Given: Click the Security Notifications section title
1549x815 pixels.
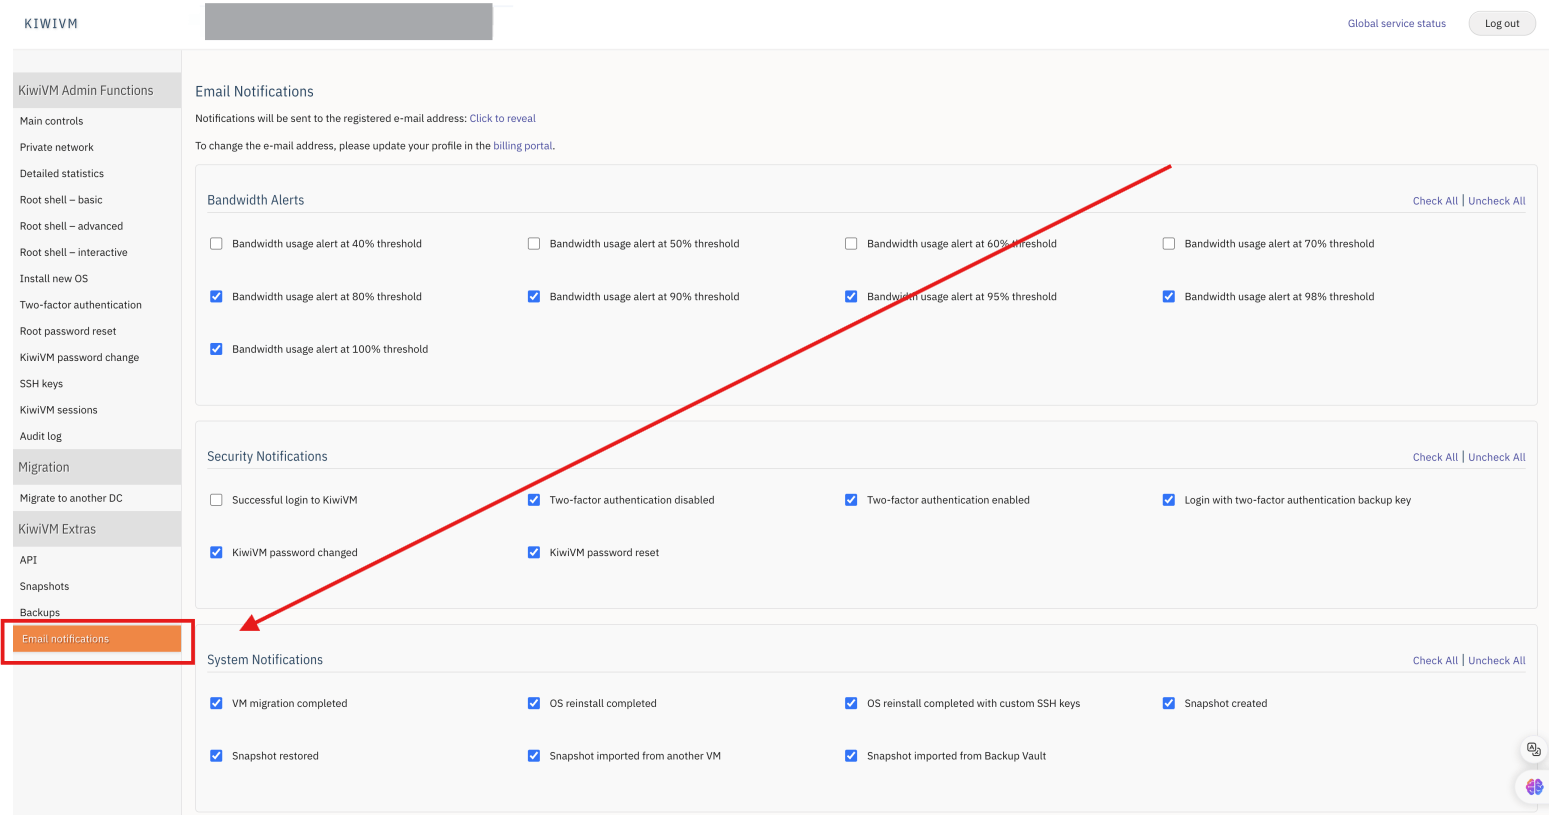Looking at the screenshot, I should tap(267, 456).
